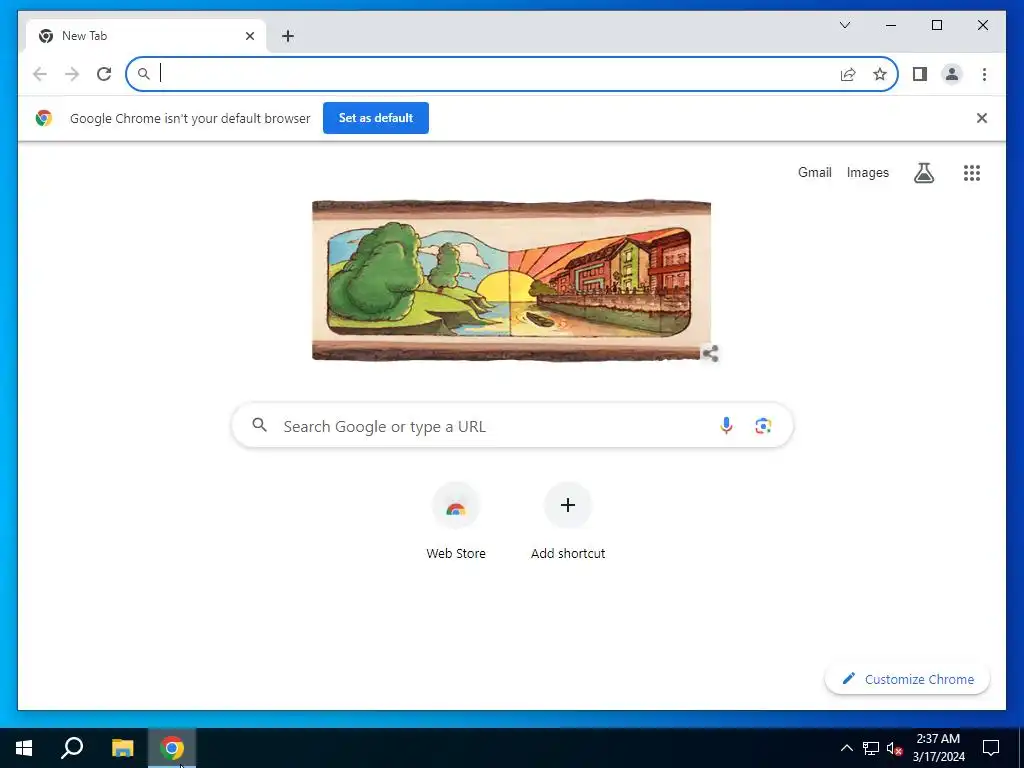1024x768 pixels.
Task: Share this page using the share icon
Action: pos(848,74)
